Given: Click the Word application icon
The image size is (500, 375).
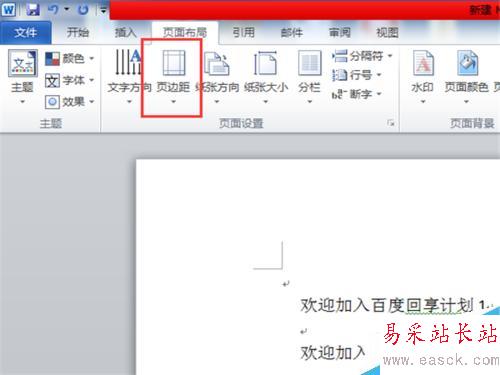Looking at the screenshot, I should point(8,9).
